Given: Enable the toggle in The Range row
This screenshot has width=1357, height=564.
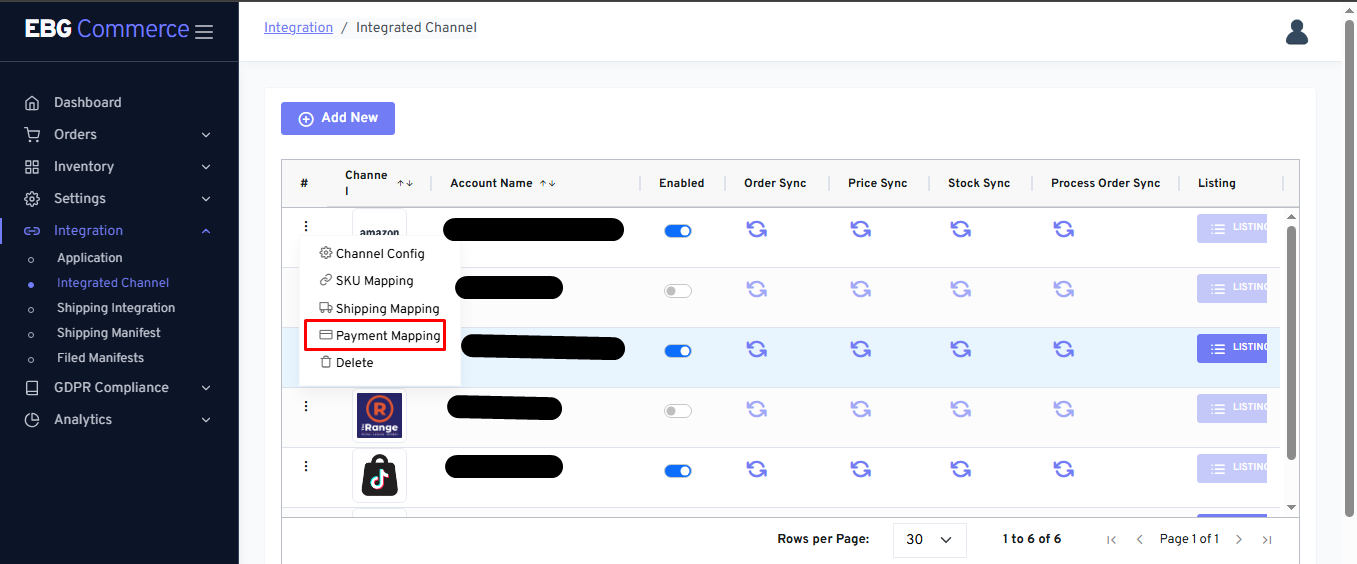Looking at the screenshot, I should point(678,411).
